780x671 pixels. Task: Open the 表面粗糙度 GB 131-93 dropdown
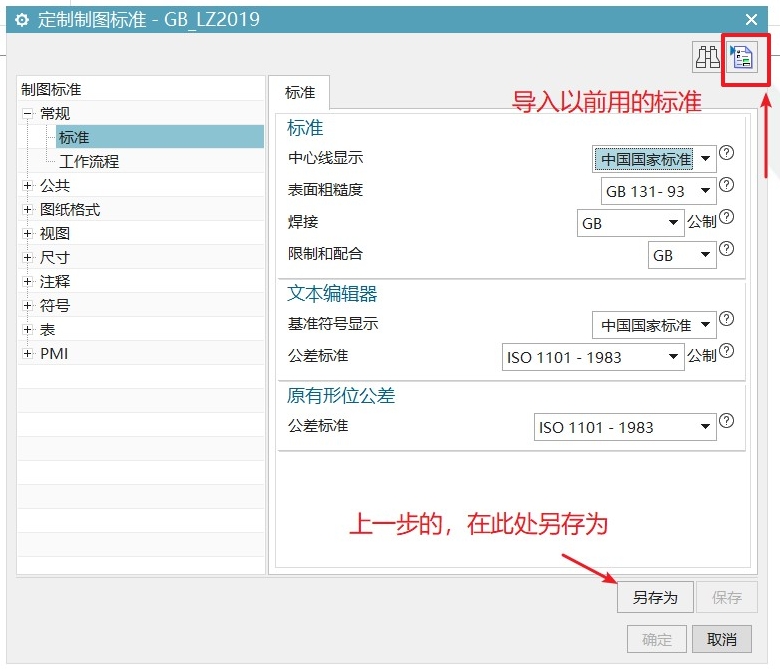point(659,191)
